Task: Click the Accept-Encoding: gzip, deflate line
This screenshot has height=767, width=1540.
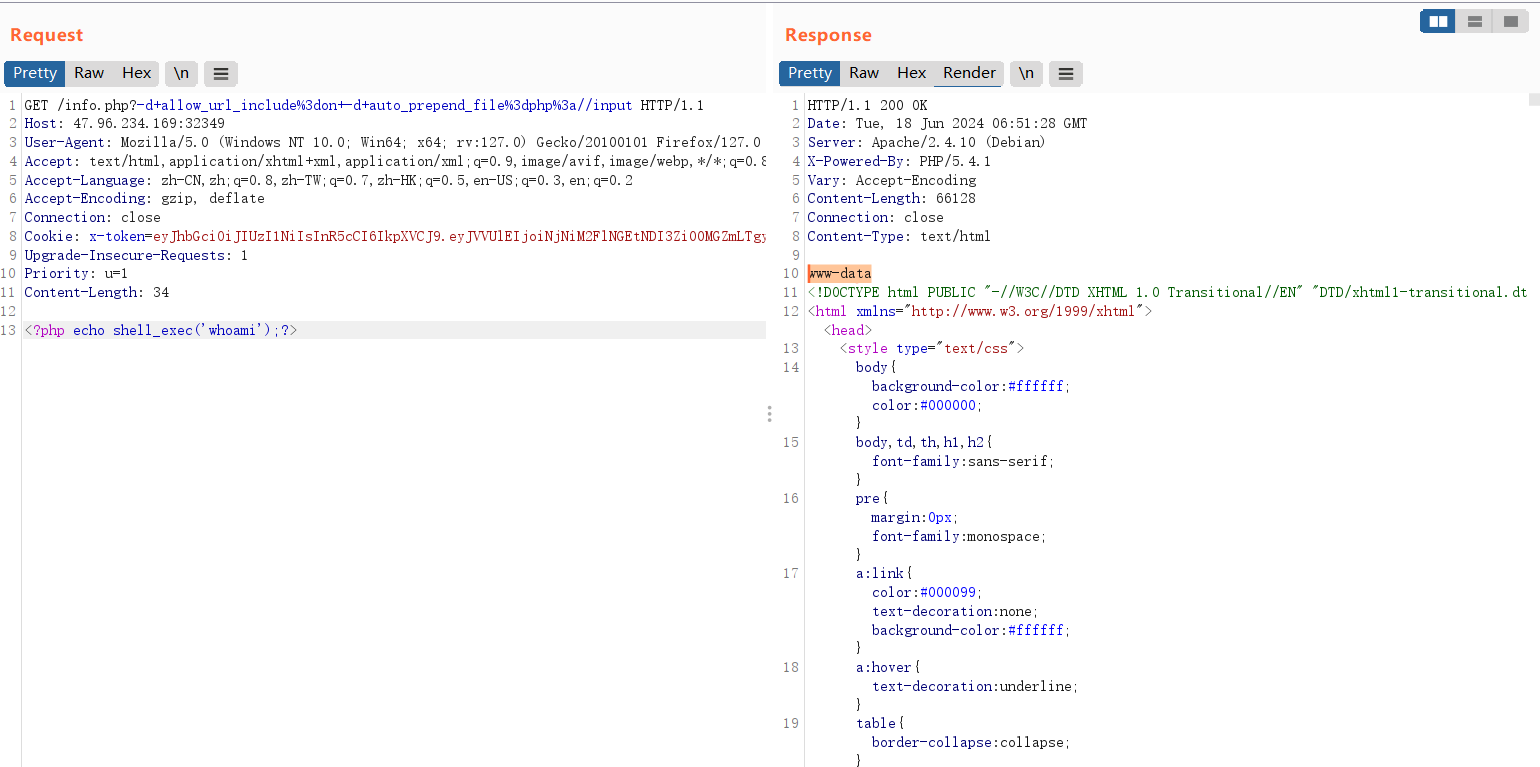Action: (144, 199)
